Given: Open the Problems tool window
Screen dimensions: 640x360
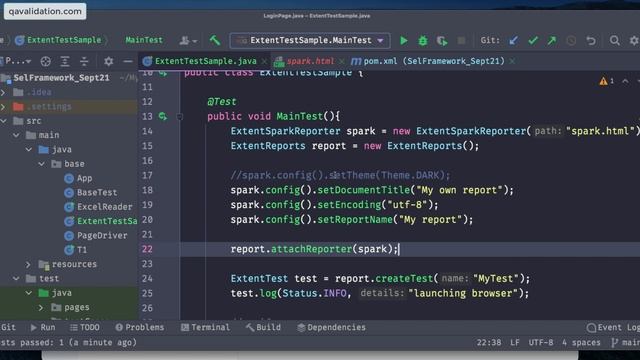Looking at the screenshot, I should click(140, 327).
